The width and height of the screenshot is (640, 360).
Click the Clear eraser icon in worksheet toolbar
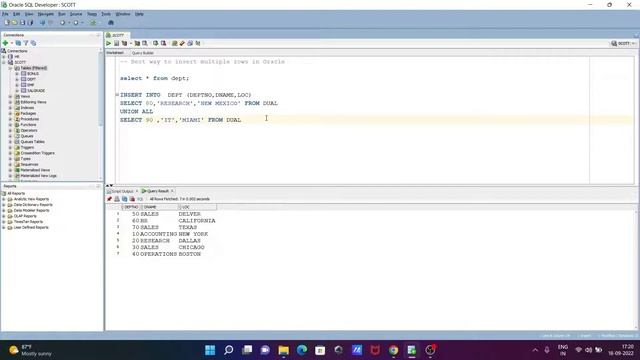pos(182,43)
